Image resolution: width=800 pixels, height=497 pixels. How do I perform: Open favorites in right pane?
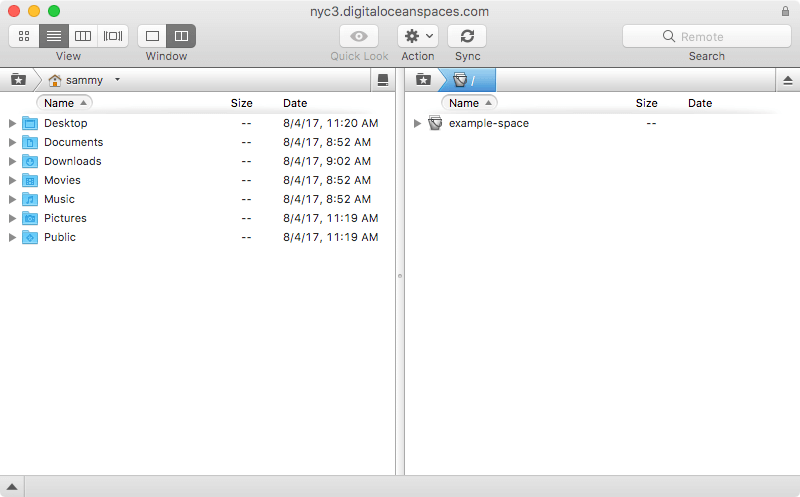coord(423,80)
